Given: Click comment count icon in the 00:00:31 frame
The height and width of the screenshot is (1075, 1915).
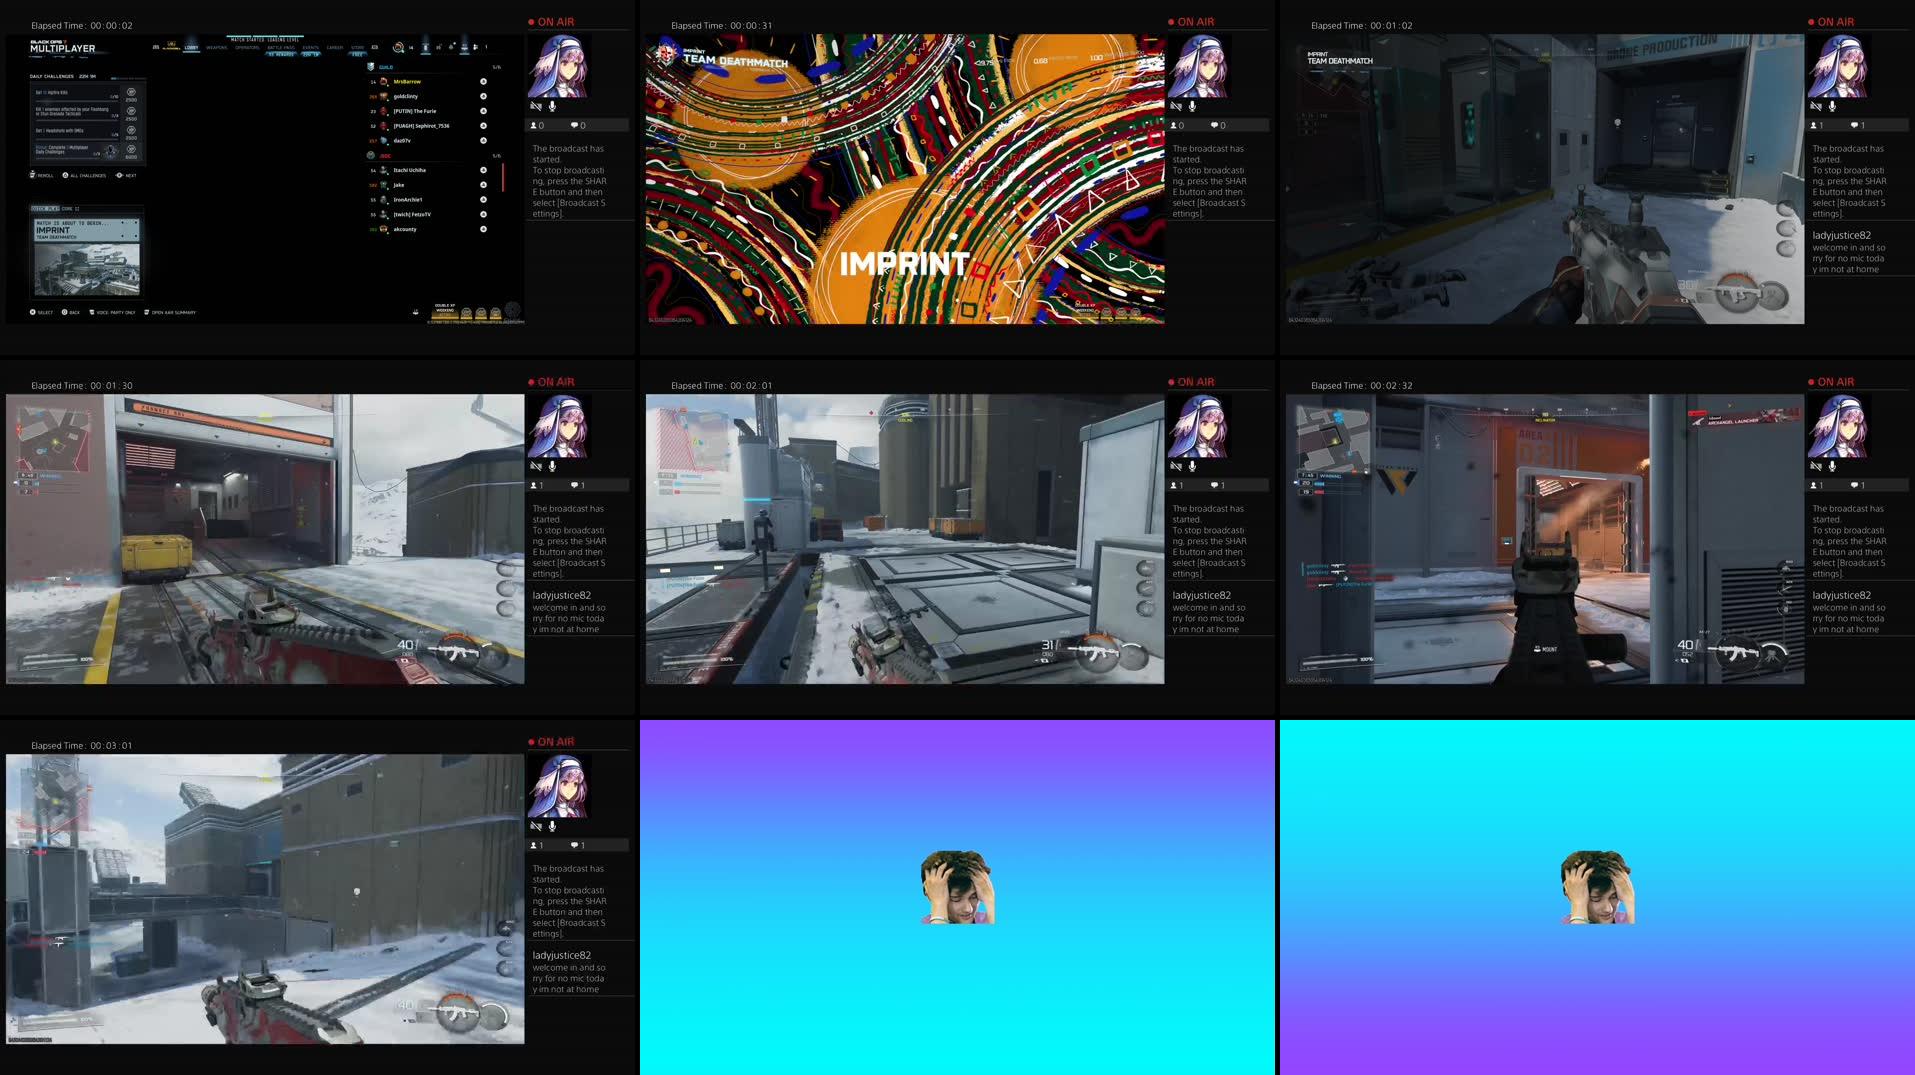Looking at the screenshot, I should pyautogui.click(x=1215, y=126).
